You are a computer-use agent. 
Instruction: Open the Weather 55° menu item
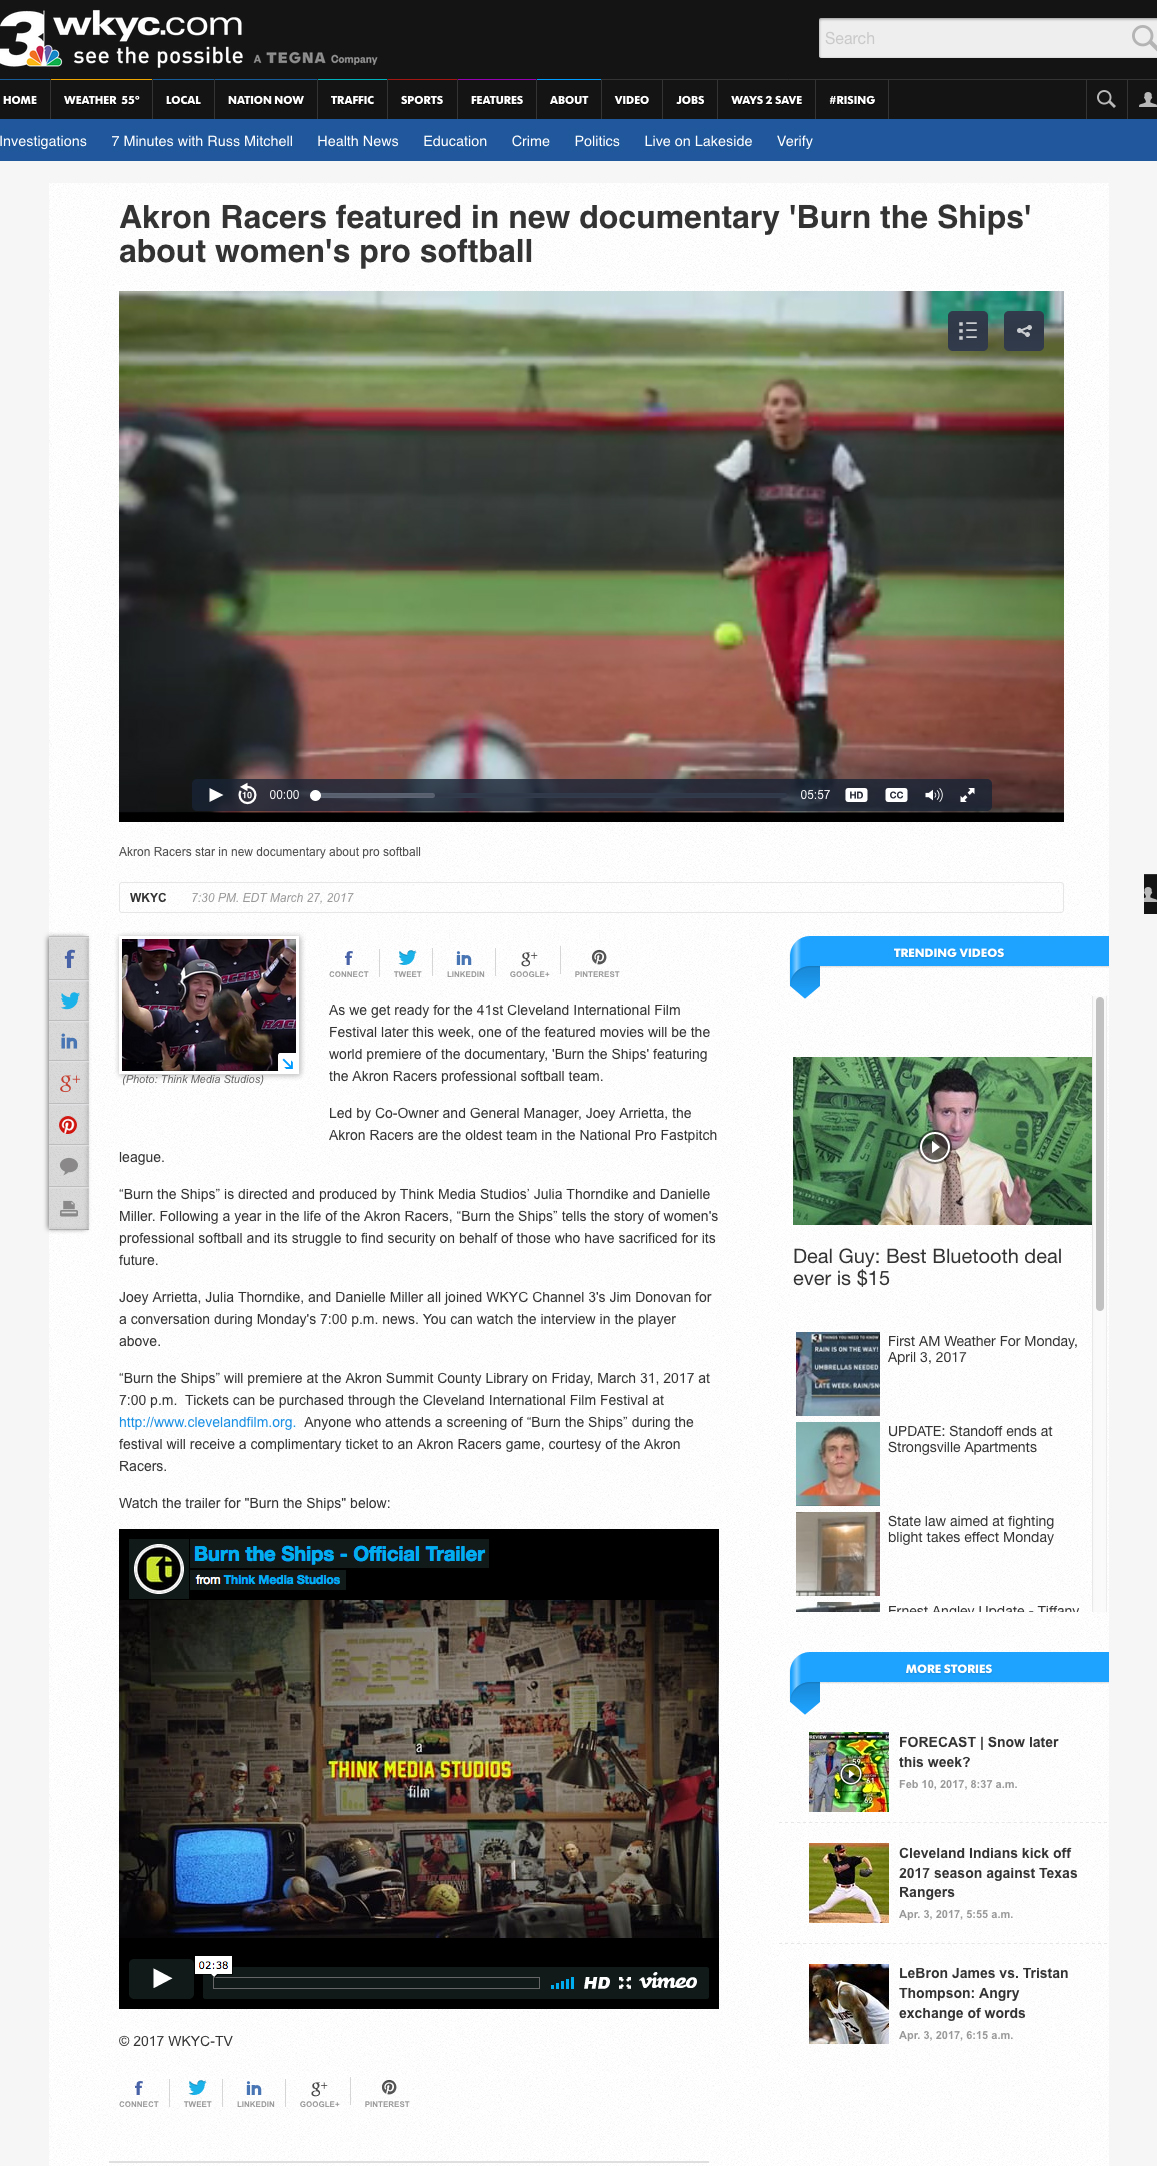pos(101,100)
